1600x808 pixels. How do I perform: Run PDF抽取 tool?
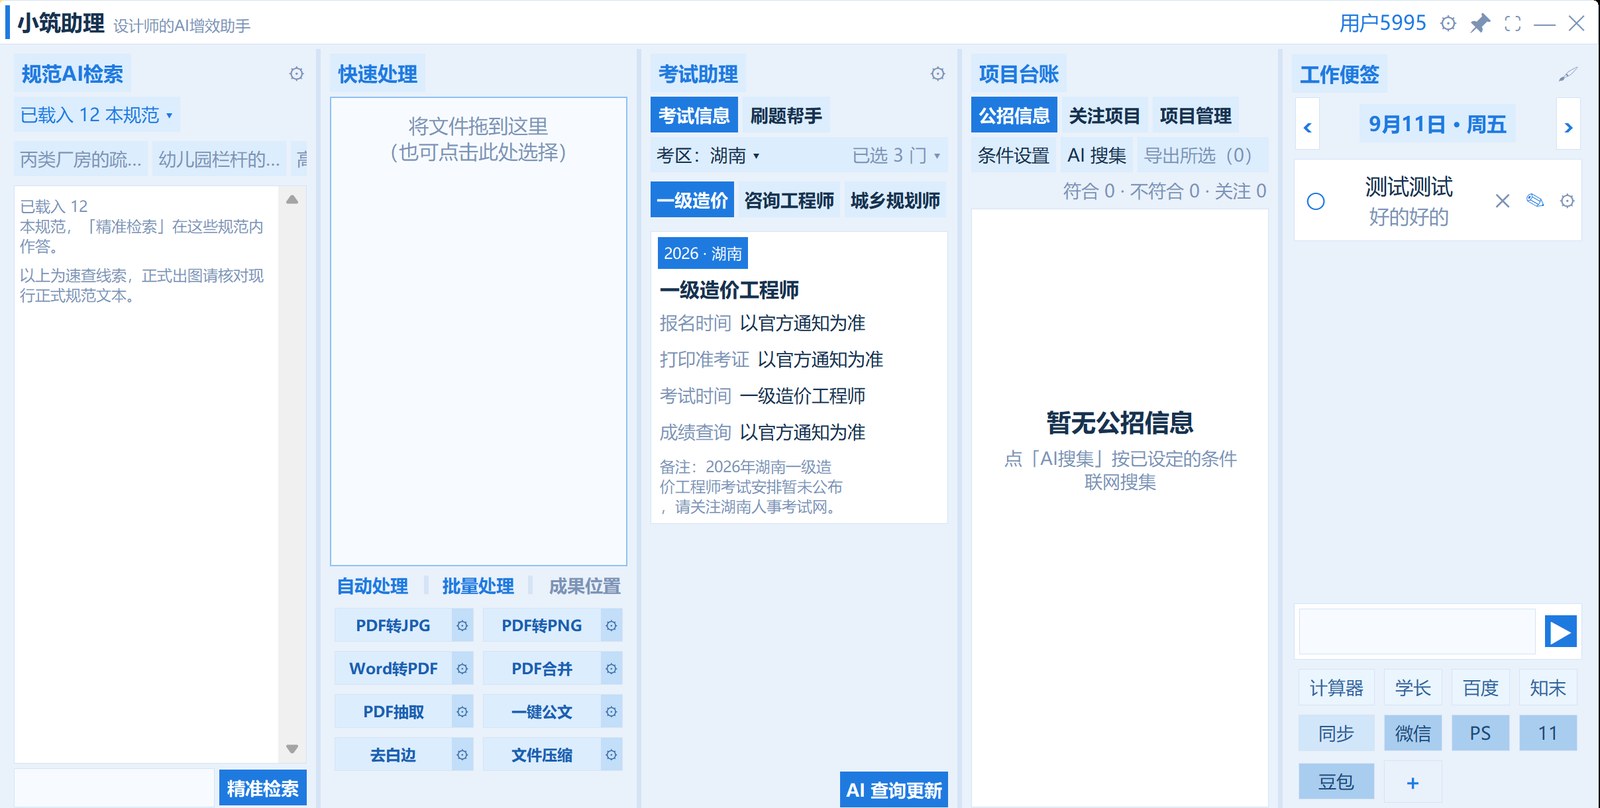393,711
